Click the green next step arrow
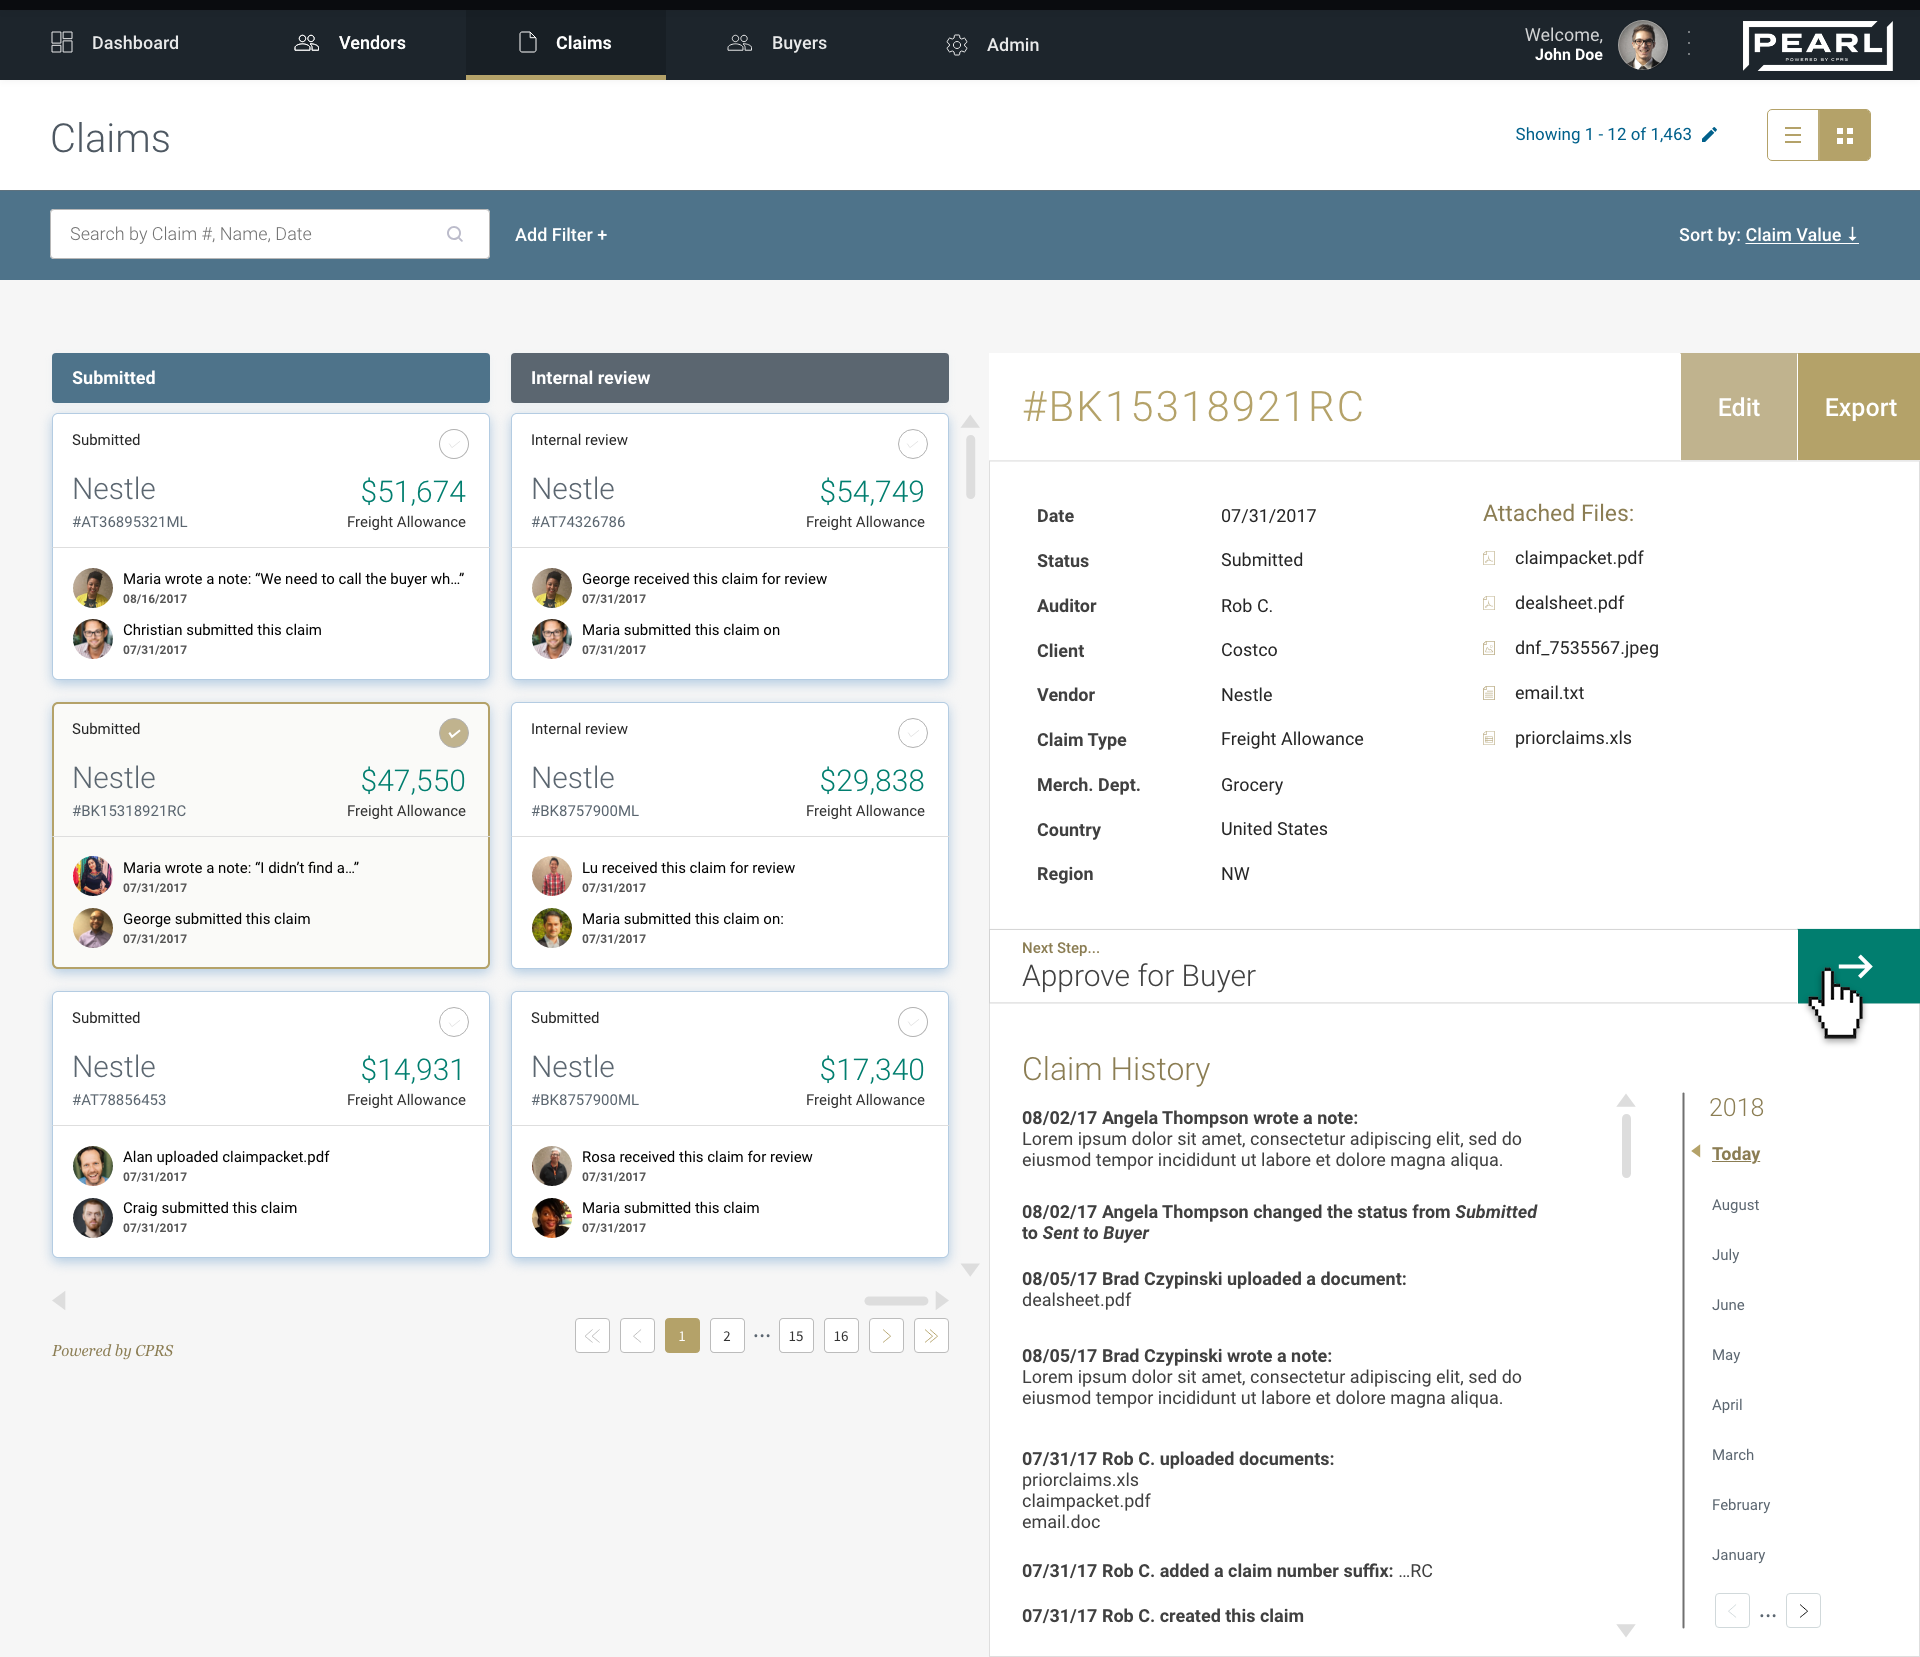This screenshot has width=1920, height=1657. (x=1858, y=966)
